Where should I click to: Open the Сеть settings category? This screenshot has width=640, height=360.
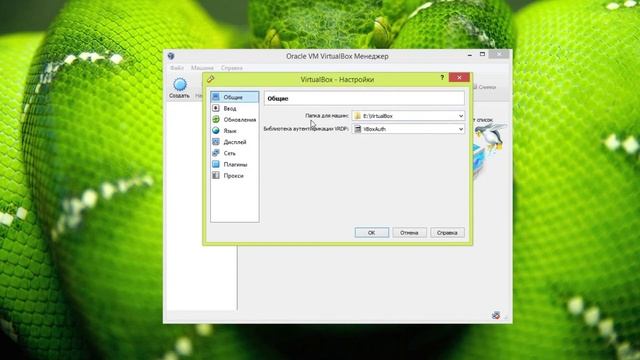pos(234,153)
